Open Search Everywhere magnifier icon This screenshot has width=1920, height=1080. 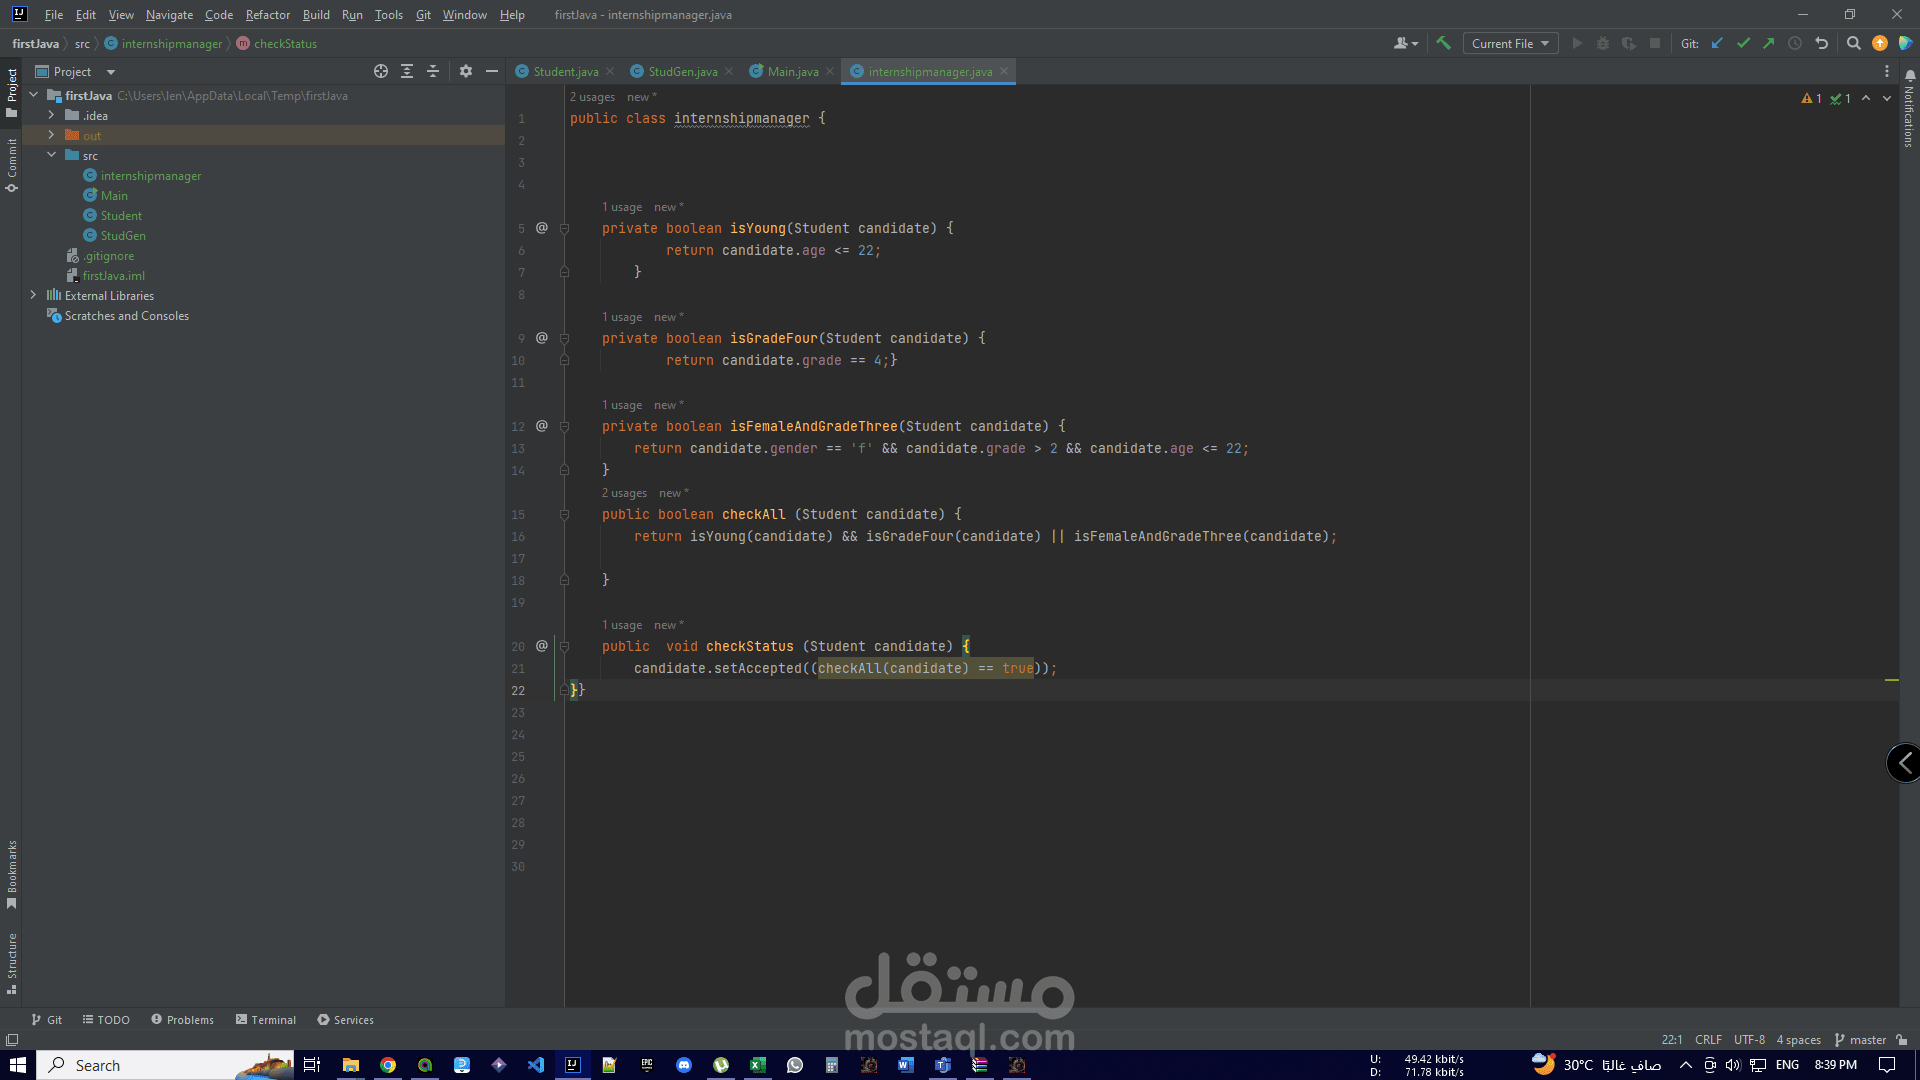1853,43
